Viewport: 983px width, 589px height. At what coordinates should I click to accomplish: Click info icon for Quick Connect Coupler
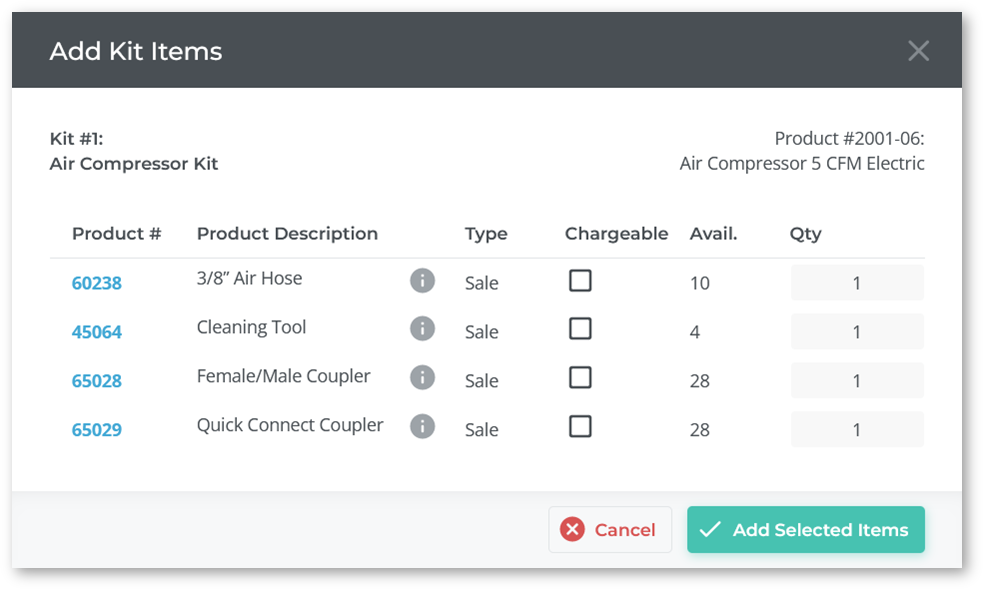[x=423, y=426]
